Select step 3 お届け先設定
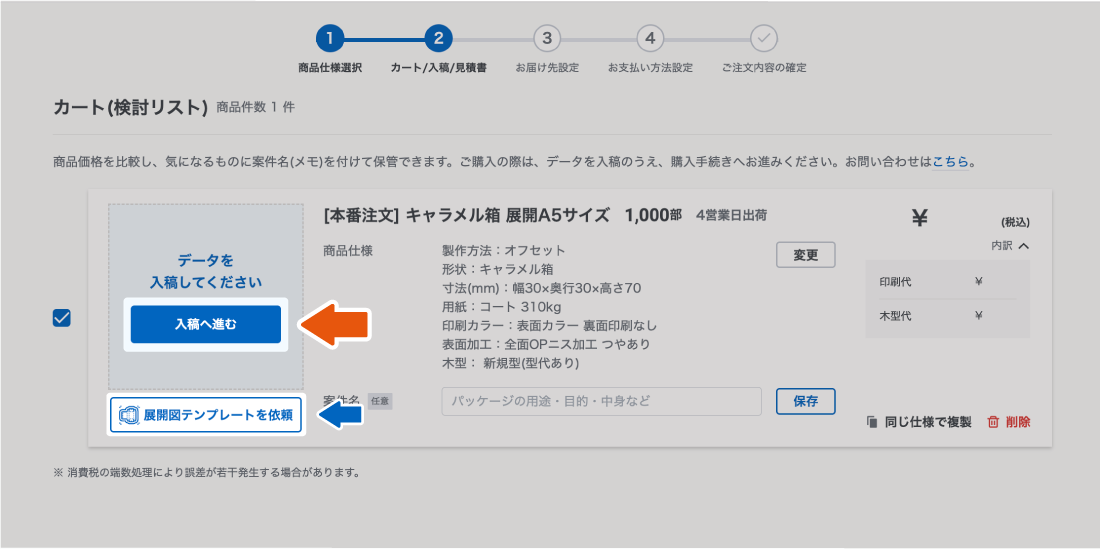Viewport: 1100px width, 549px height. (547, 39)
